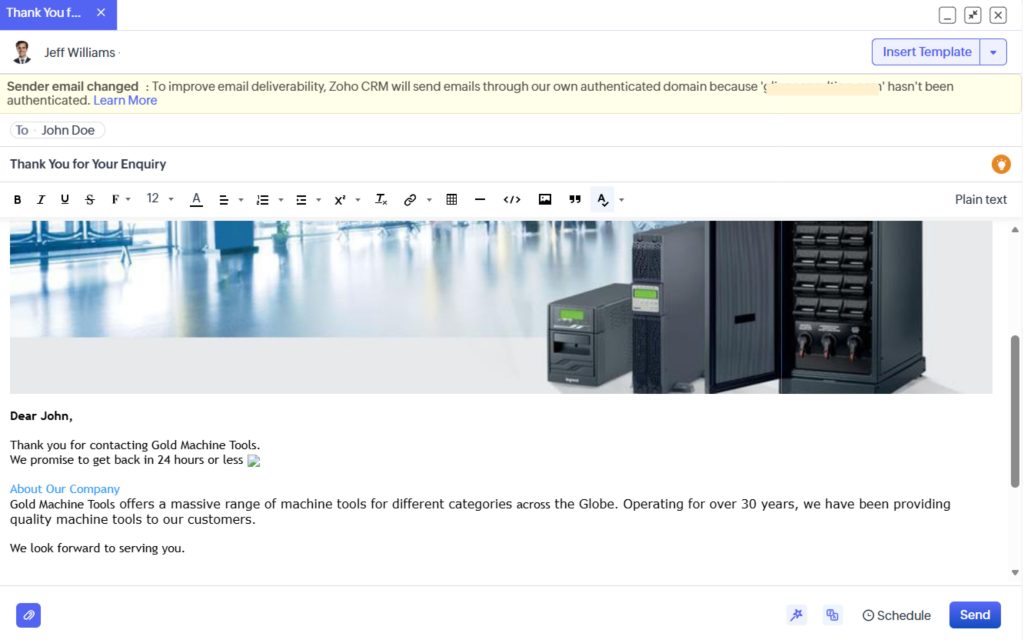1024x640 pixels.
Task: Click the Insert Template button
Action: click(926, 52)
